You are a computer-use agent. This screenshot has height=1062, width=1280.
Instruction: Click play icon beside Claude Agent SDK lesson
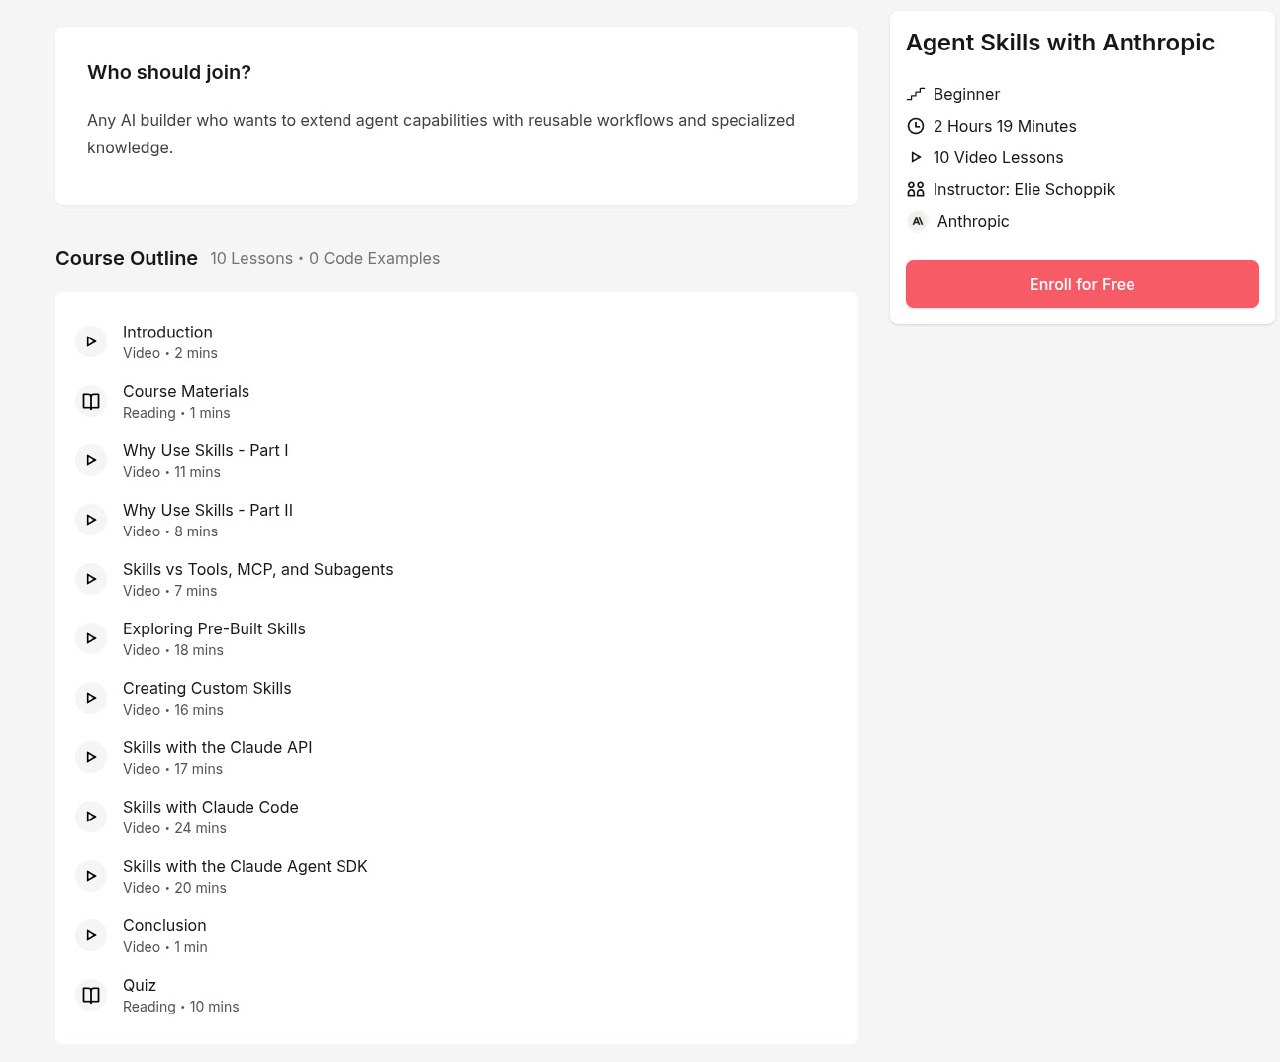91,876
